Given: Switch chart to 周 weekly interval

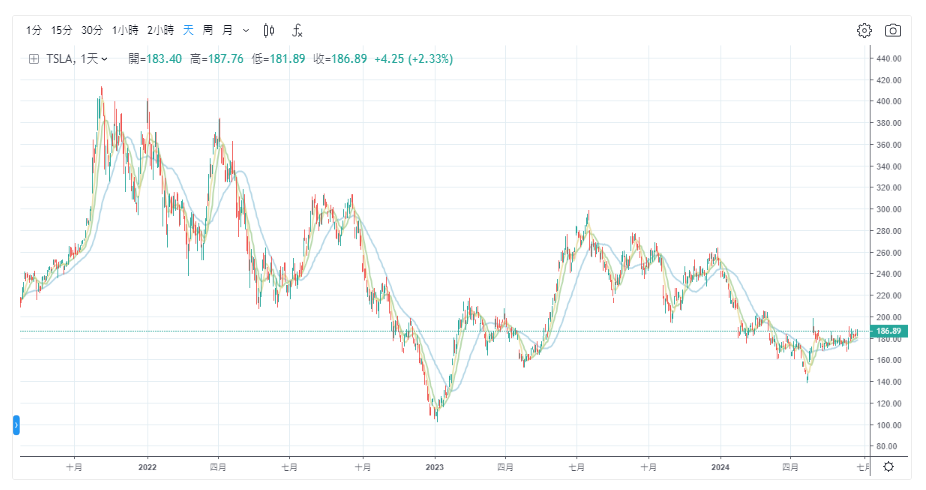Looking at the screenshot, I should [207, 31].
